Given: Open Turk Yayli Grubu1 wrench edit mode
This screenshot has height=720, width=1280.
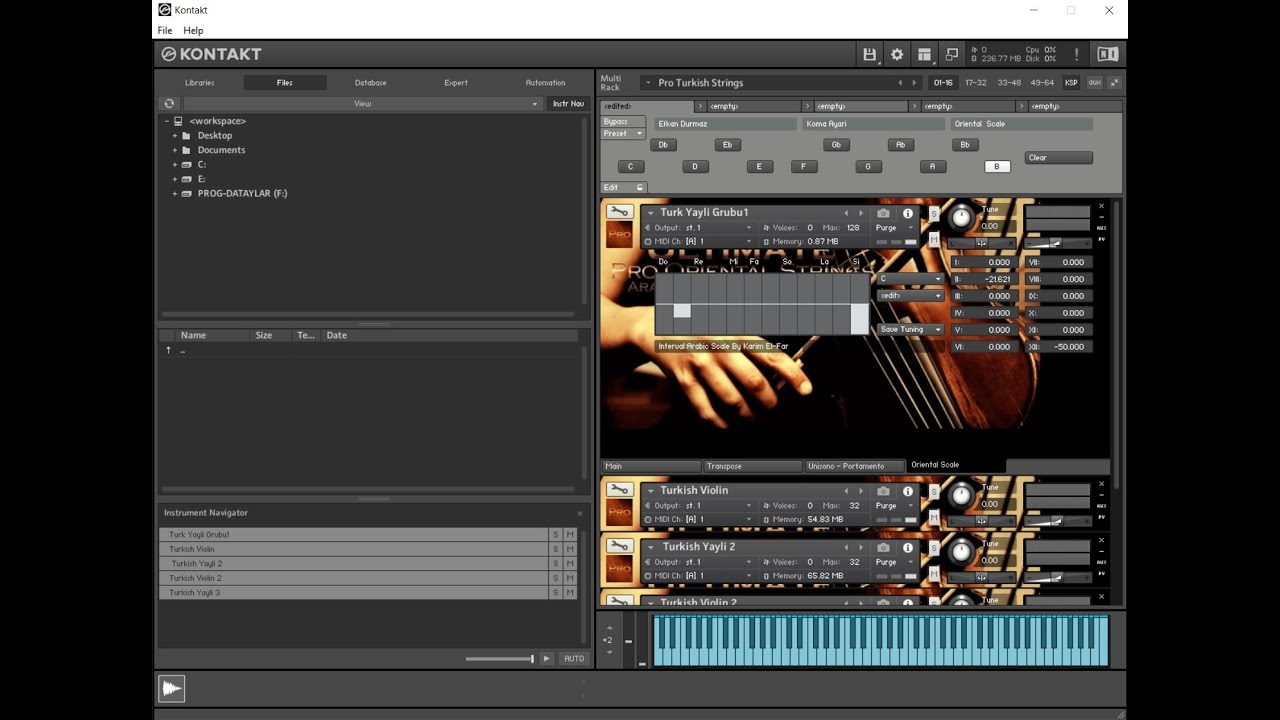Looking at the screenshot, I should click(619, 212).
